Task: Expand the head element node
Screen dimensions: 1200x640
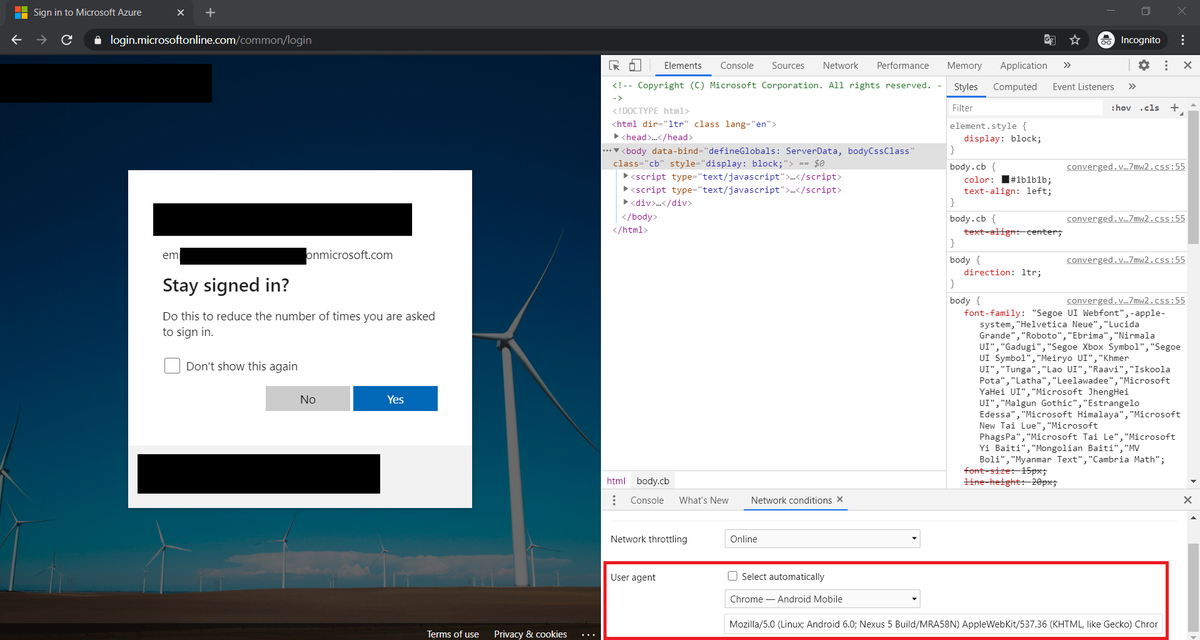Action: (x=617, y=137)
